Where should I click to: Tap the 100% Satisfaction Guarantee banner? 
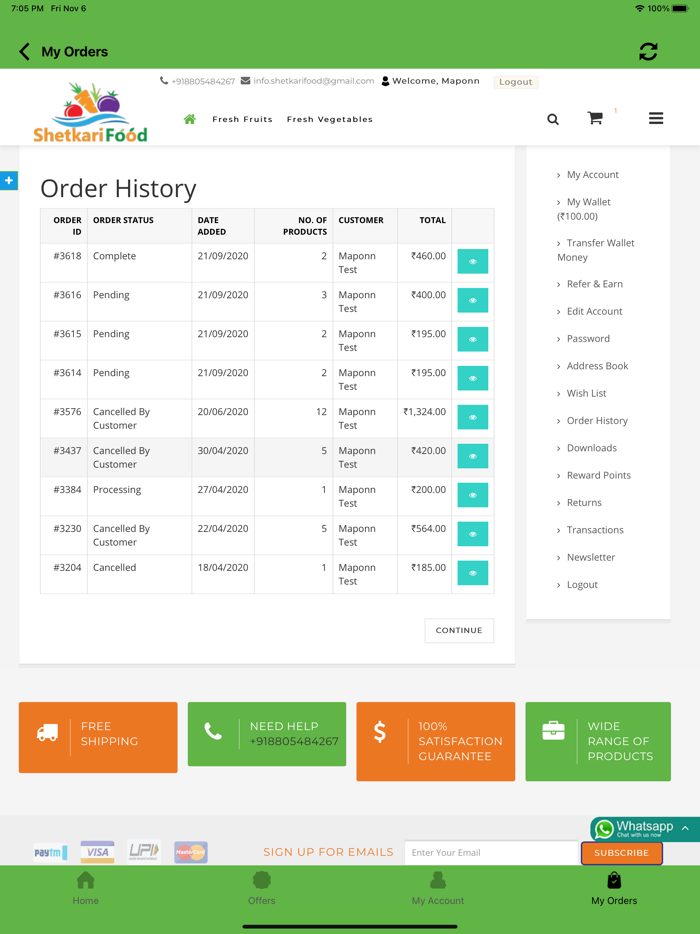click(x=435, y=742)
